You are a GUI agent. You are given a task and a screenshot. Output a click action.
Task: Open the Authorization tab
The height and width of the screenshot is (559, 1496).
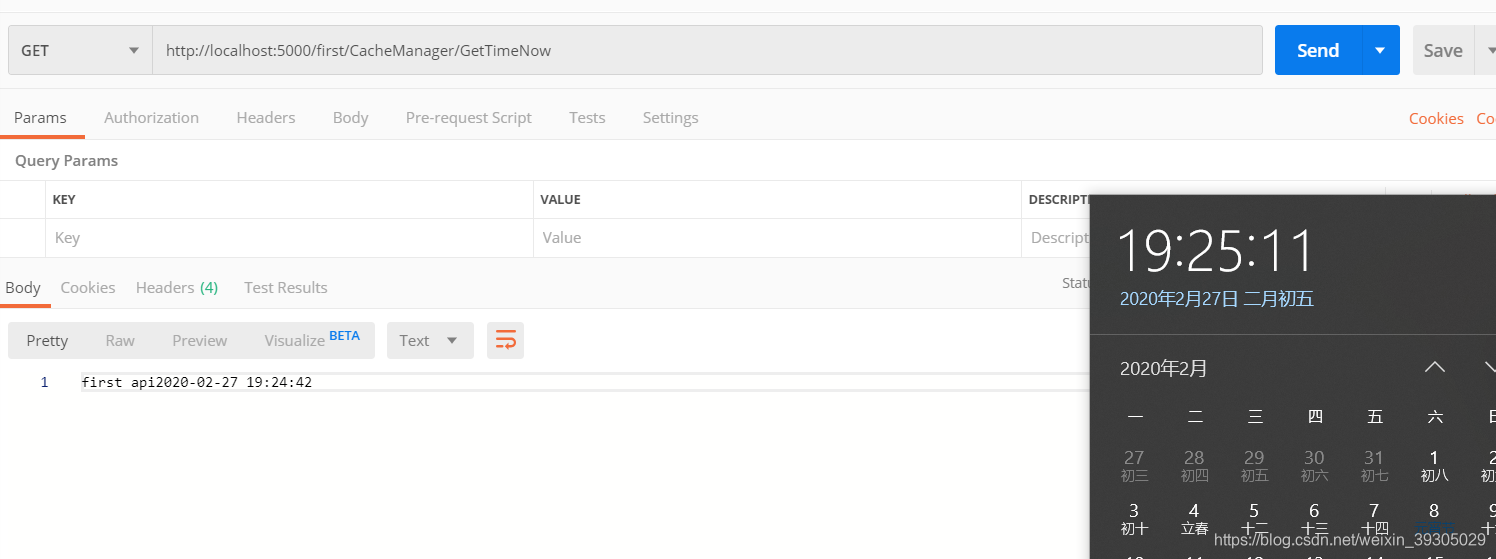click(x=151, y=117)
